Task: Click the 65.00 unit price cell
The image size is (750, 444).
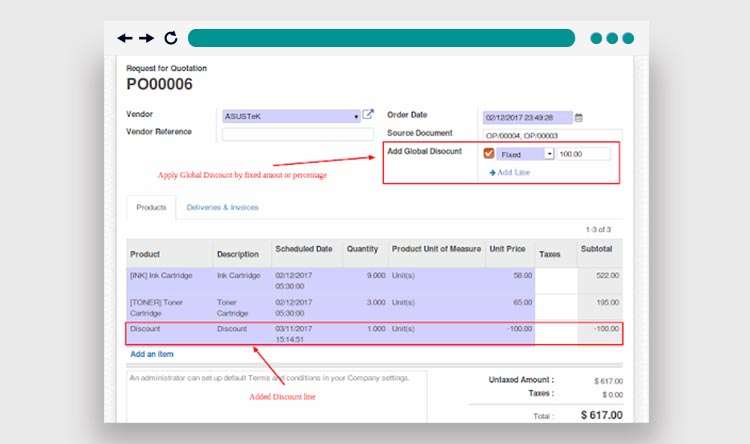Action: [x=510, y=308]
